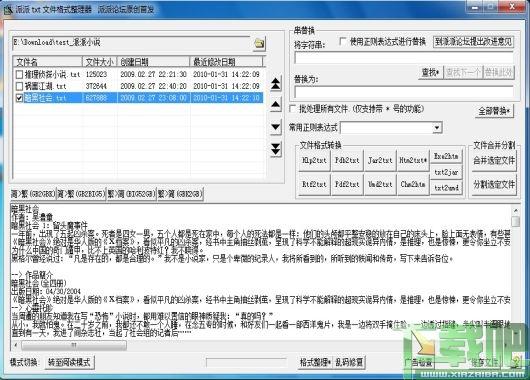
Task: Click the vertical scrollbar up arrow in text preview
Action: pos(515,211)
